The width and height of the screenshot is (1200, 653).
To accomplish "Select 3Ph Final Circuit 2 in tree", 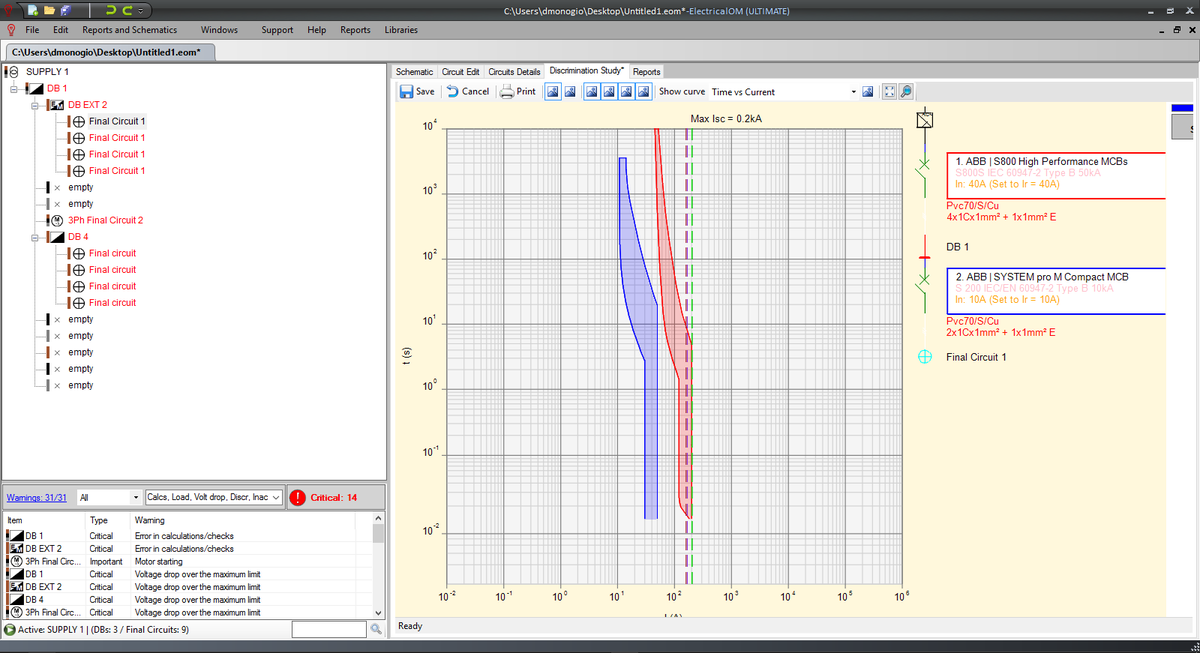I will [106, 220].
